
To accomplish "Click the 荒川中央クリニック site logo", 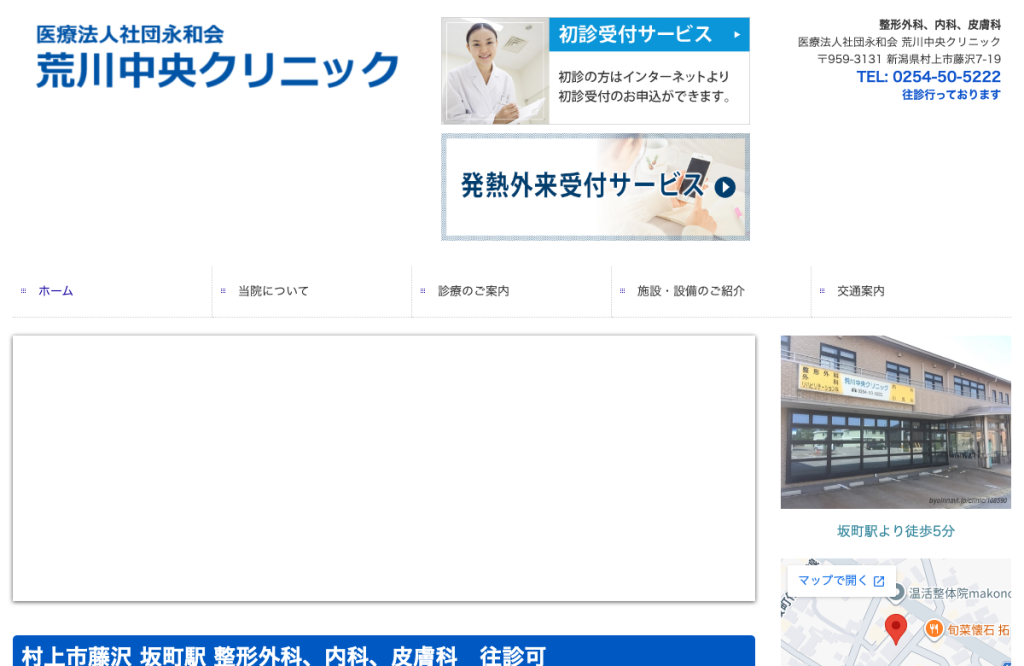I will point(217,57).
